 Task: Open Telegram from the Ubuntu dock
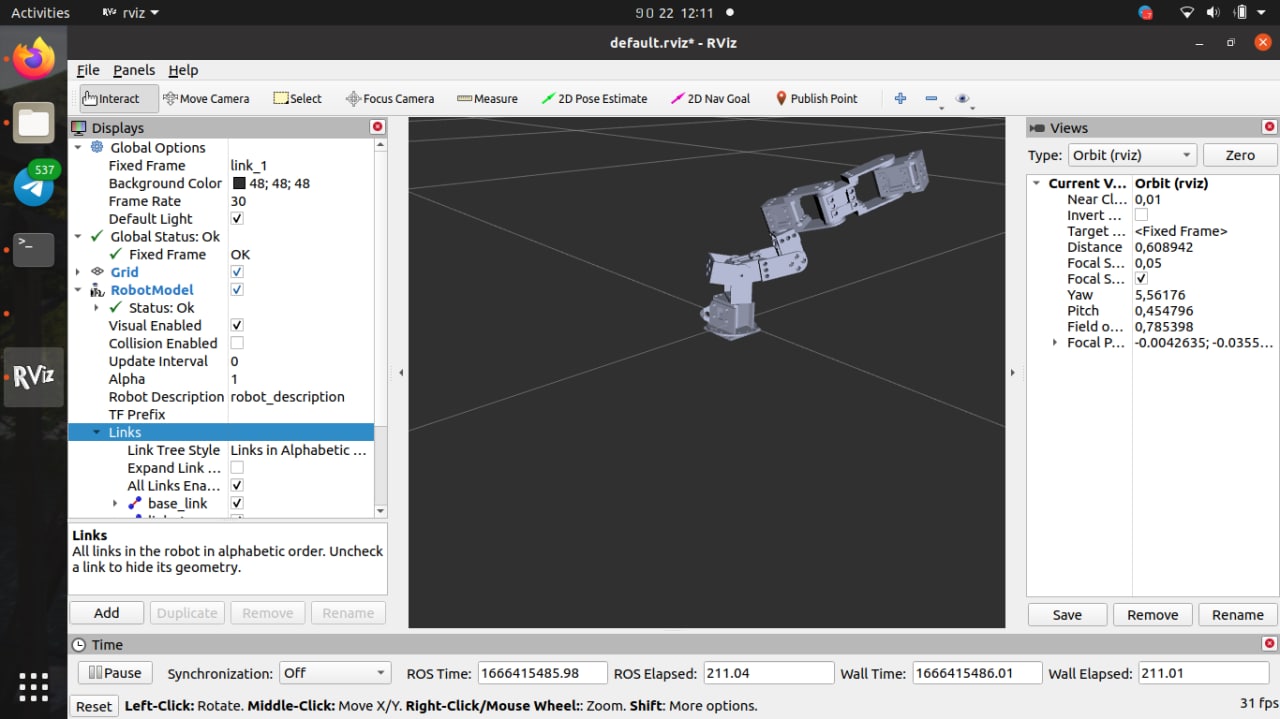coord(34,186)
